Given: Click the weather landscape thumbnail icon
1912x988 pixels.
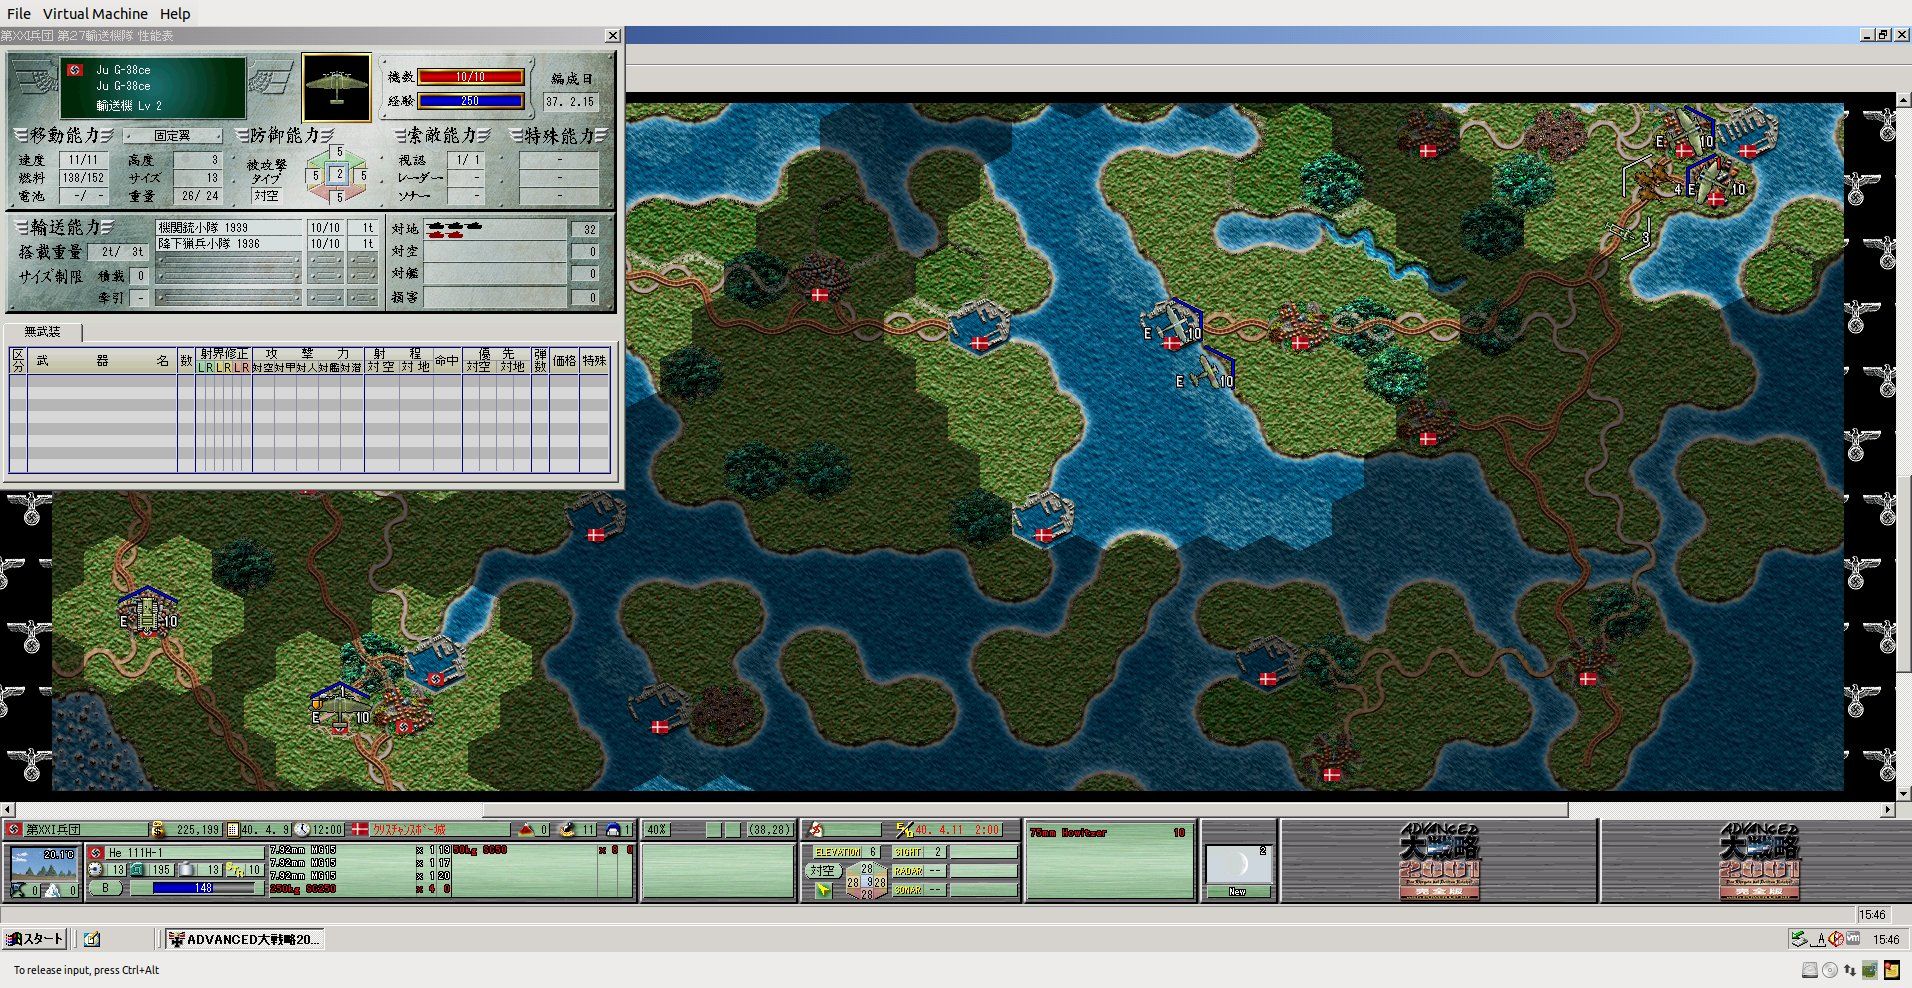Looking at the screenshot, I should (x=42, y=862).
